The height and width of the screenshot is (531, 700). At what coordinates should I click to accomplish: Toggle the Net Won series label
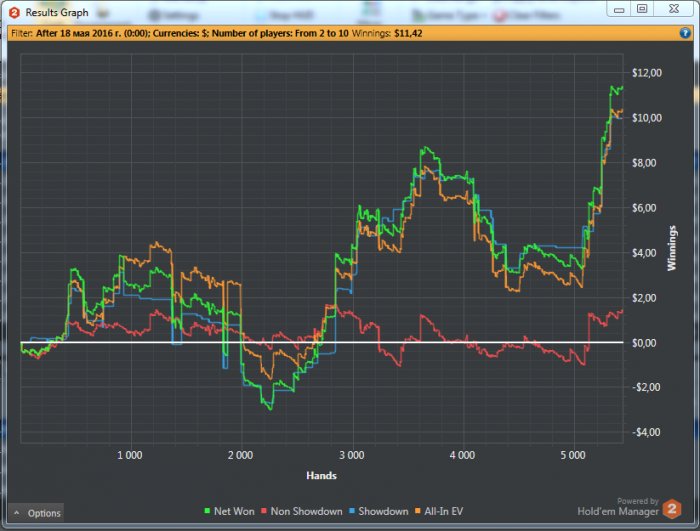click(x=233, y=512)
